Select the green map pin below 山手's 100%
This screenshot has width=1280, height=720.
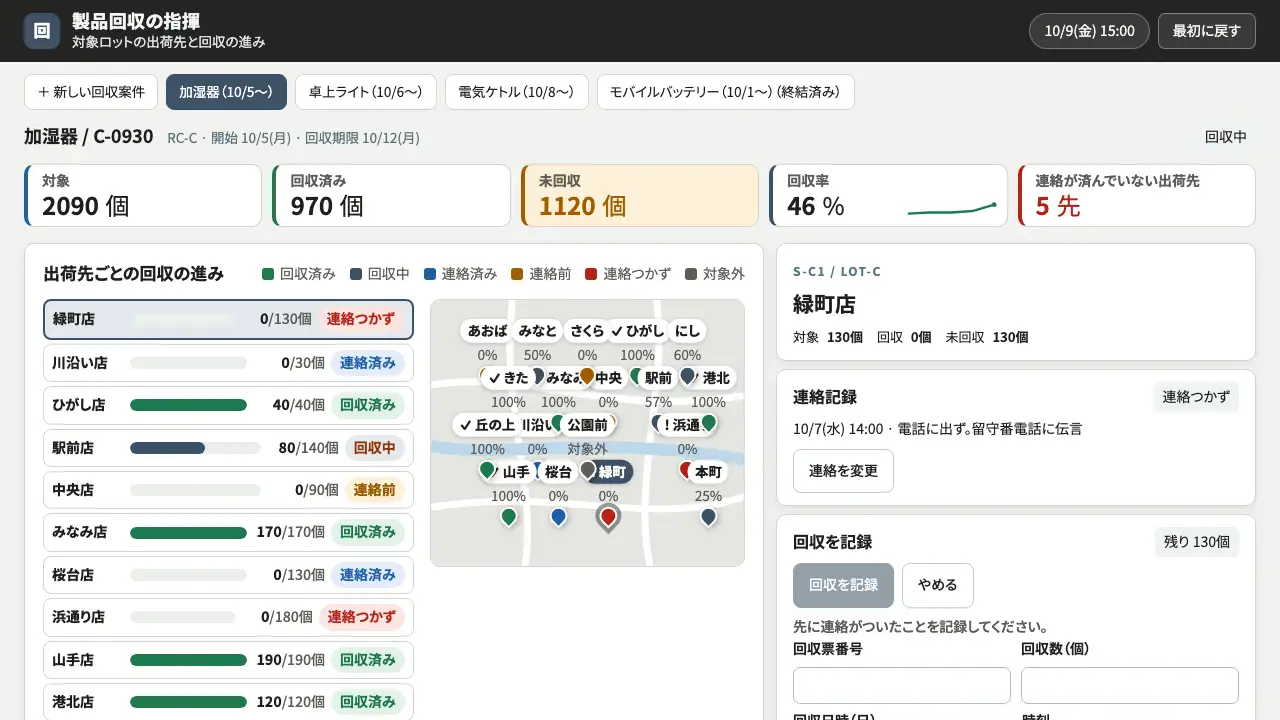(508, 517)
